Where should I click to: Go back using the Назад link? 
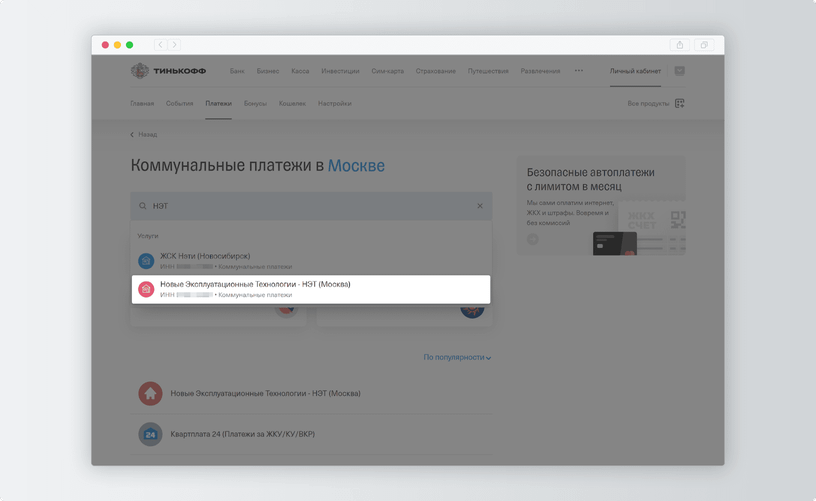click(144, 134)
